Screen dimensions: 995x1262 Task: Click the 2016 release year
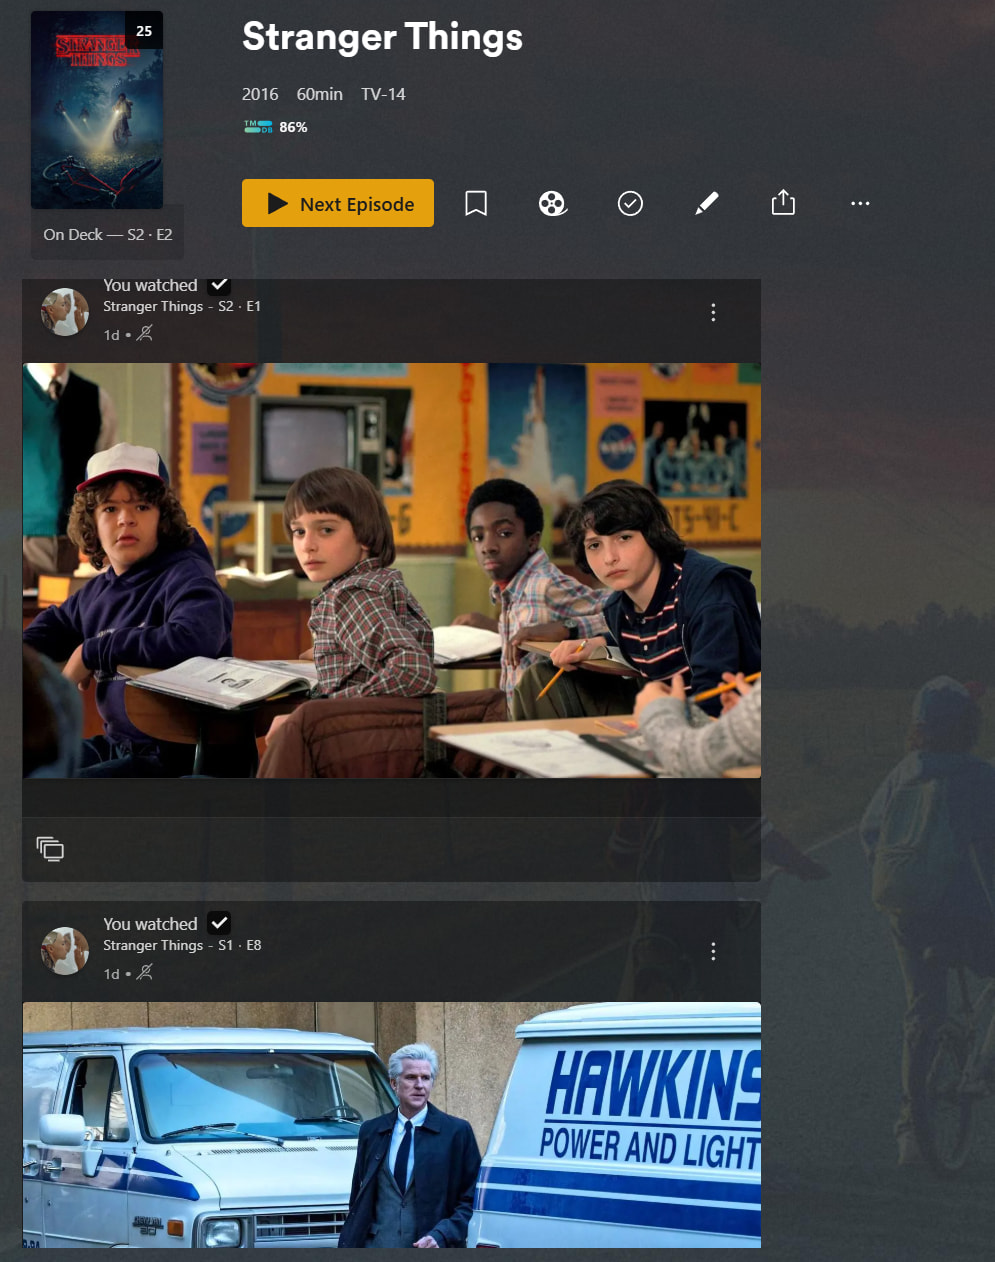click(x=260, y=94)
